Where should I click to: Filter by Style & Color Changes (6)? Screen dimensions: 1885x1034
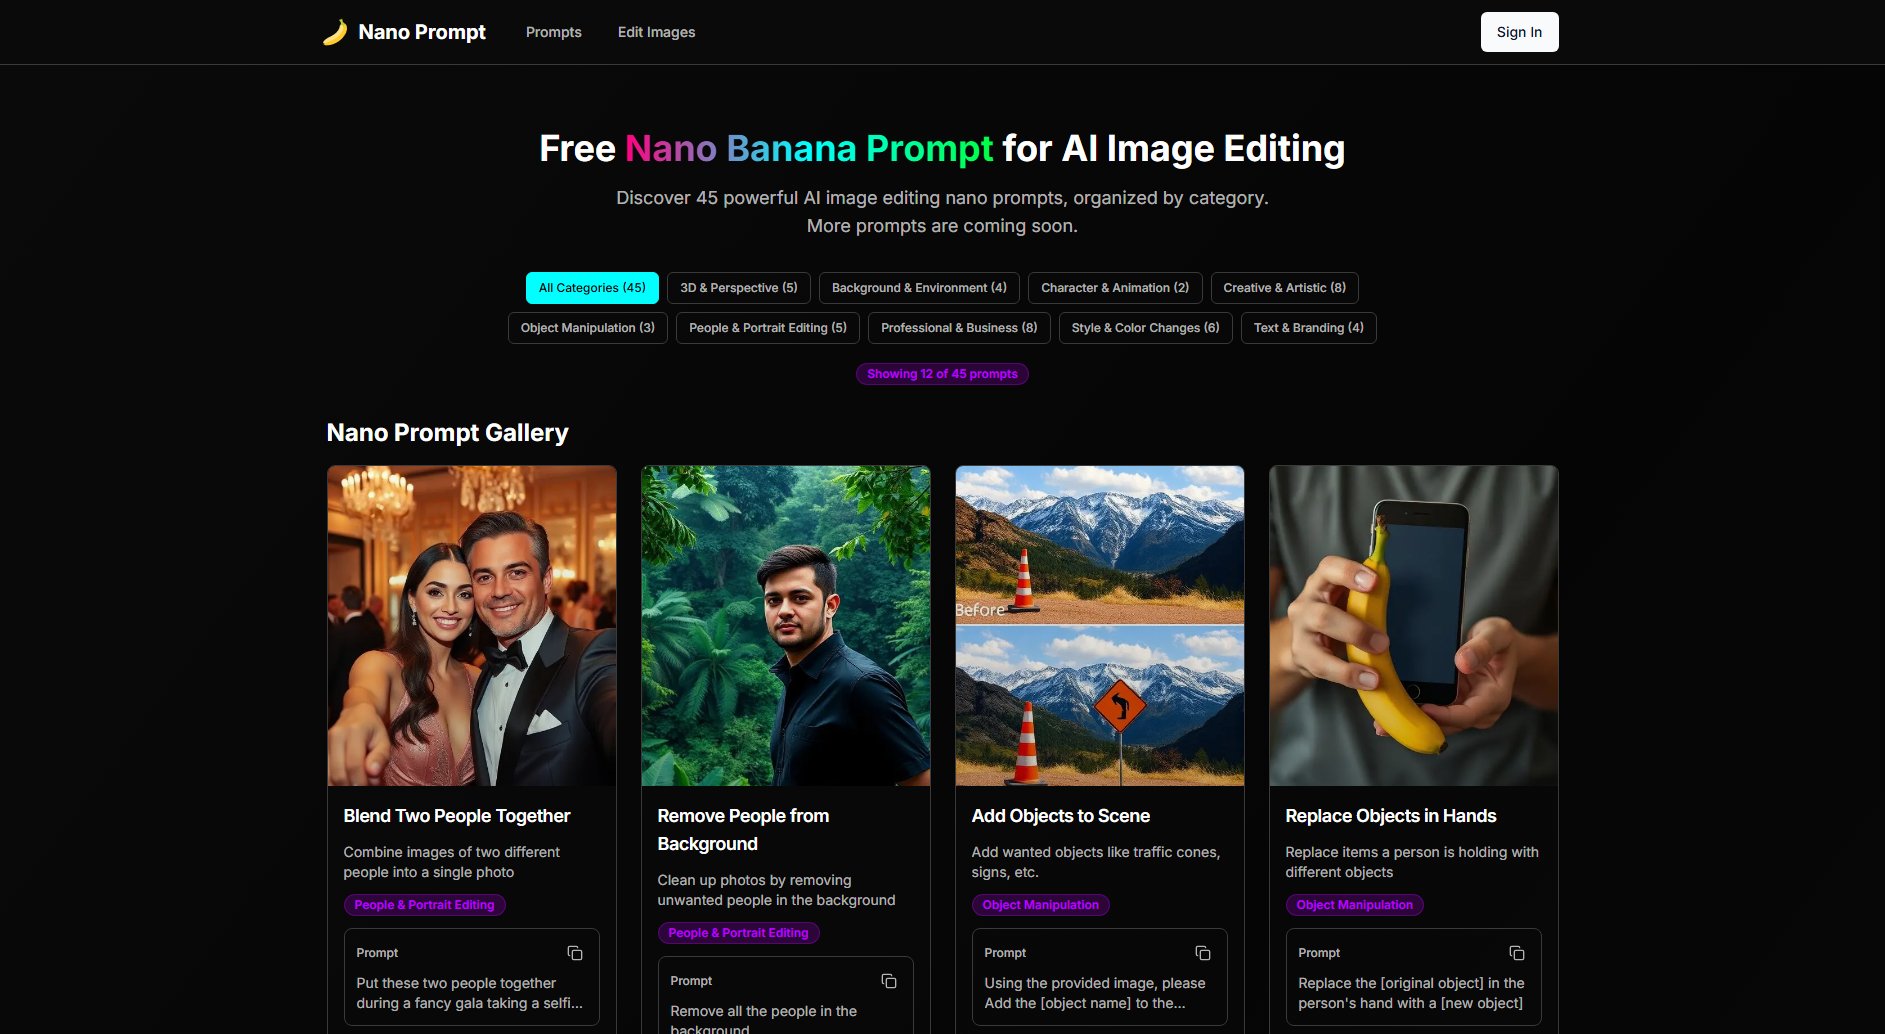[1146, 328]
